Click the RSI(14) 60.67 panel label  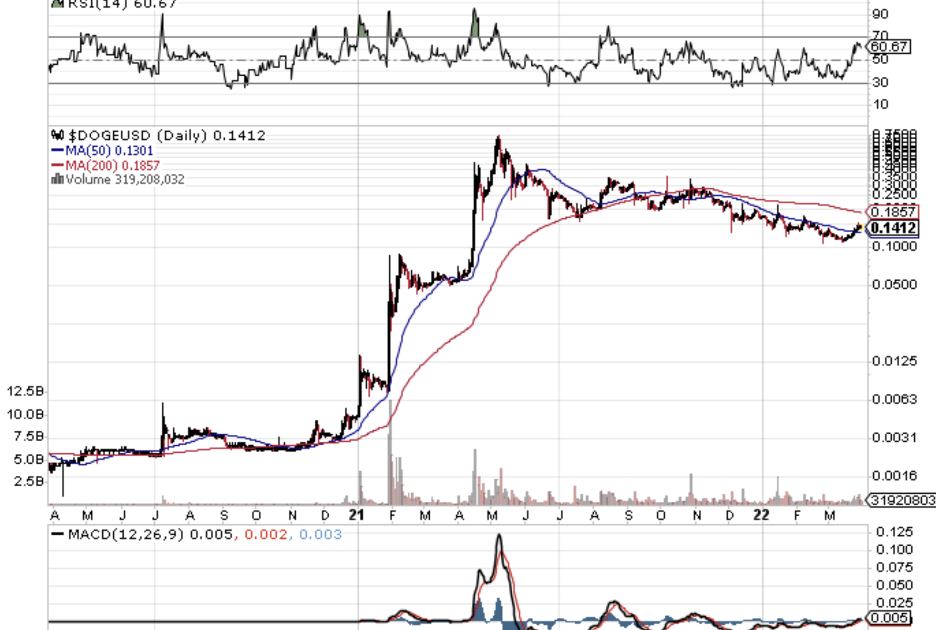coord(122,4)
